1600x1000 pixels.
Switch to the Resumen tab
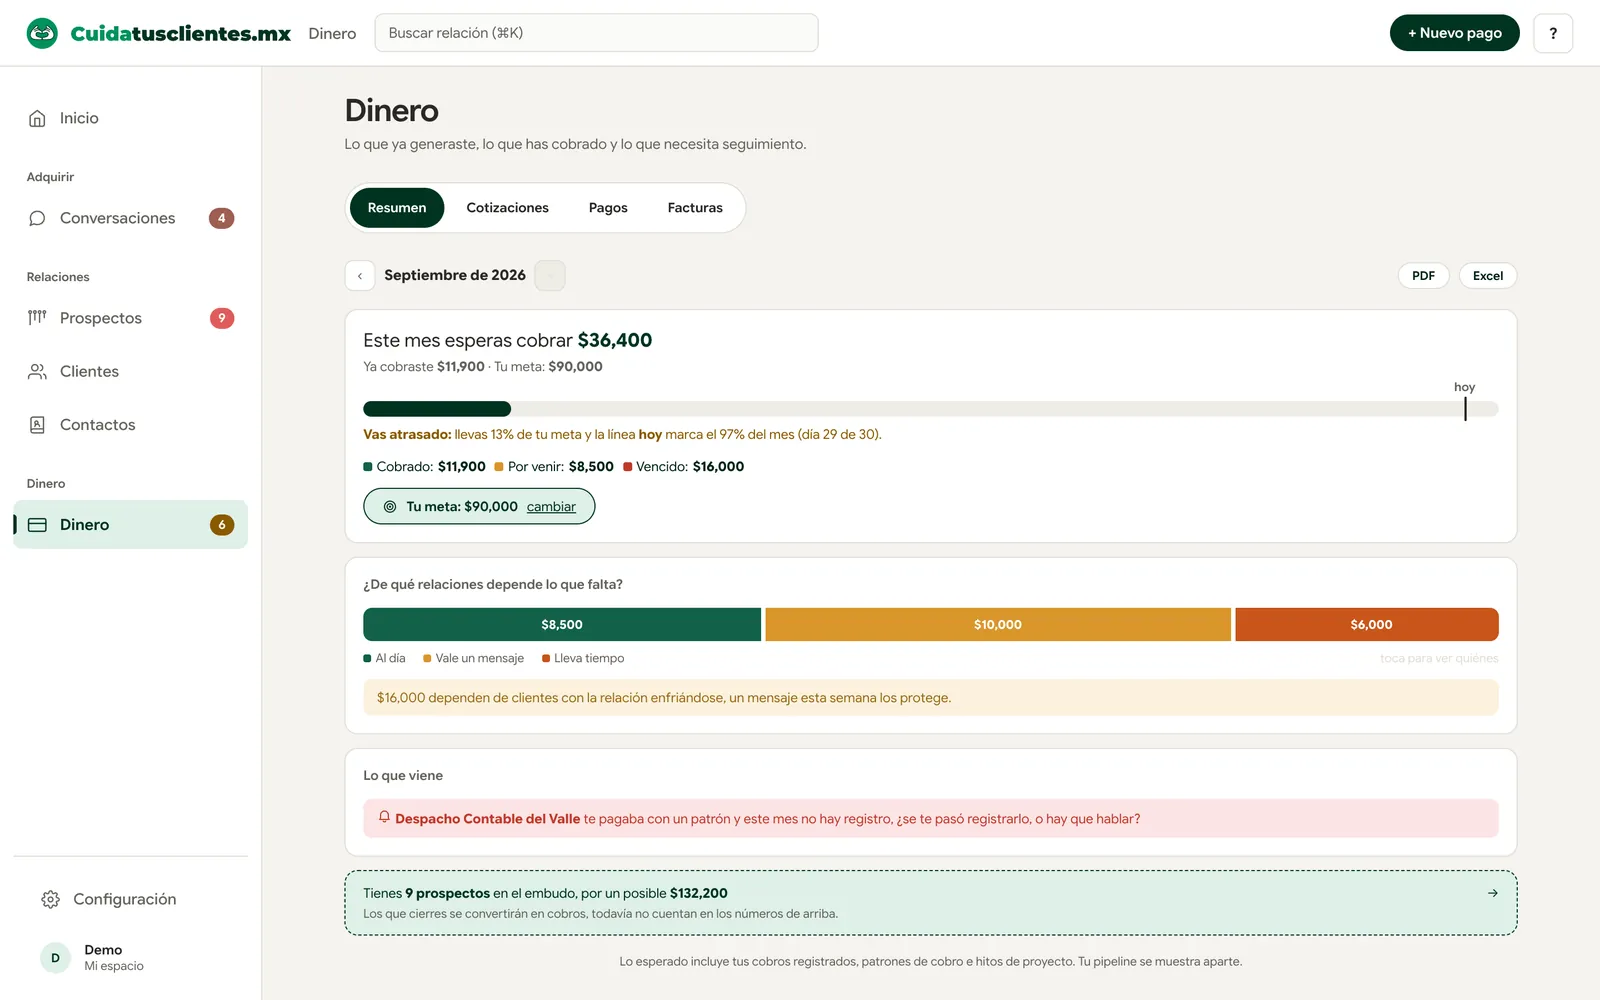tap(397, 208)
